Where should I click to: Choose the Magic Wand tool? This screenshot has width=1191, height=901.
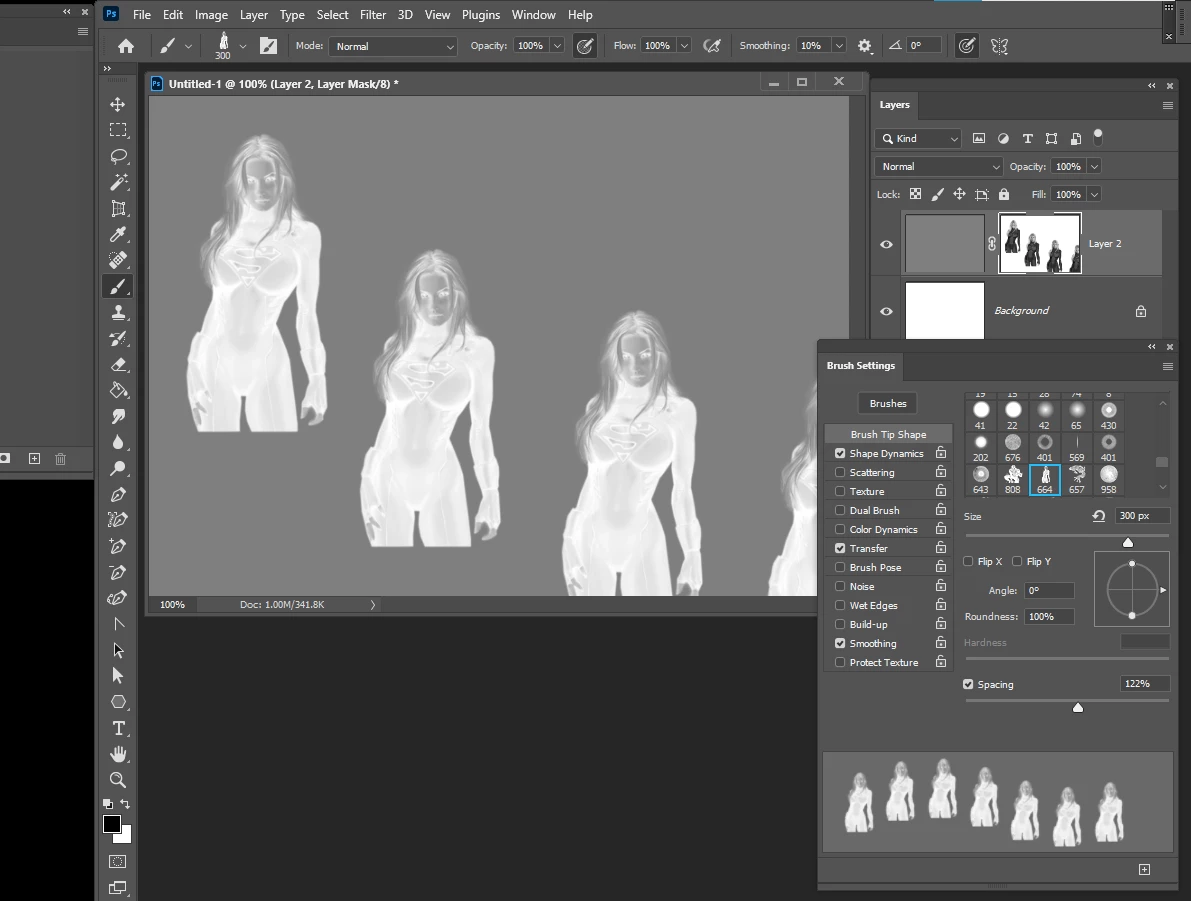118,182
